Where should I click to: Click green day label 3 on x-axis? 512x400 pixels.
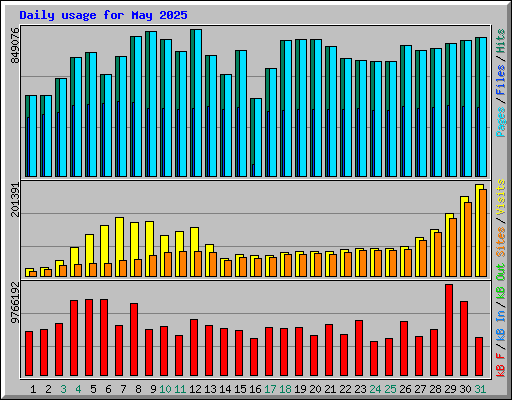pyautogui.click(x=63, y=389)
